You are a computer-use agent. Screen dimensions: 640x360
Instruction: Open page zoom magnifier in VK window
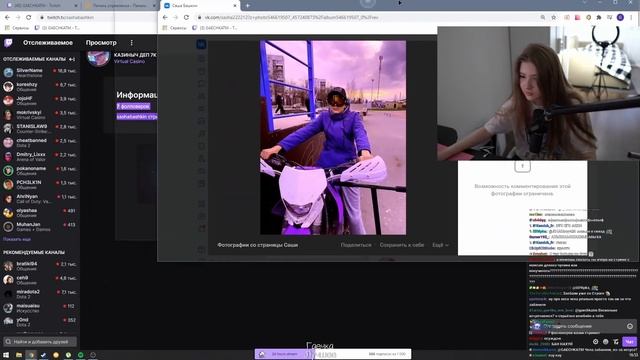(542, 18)
